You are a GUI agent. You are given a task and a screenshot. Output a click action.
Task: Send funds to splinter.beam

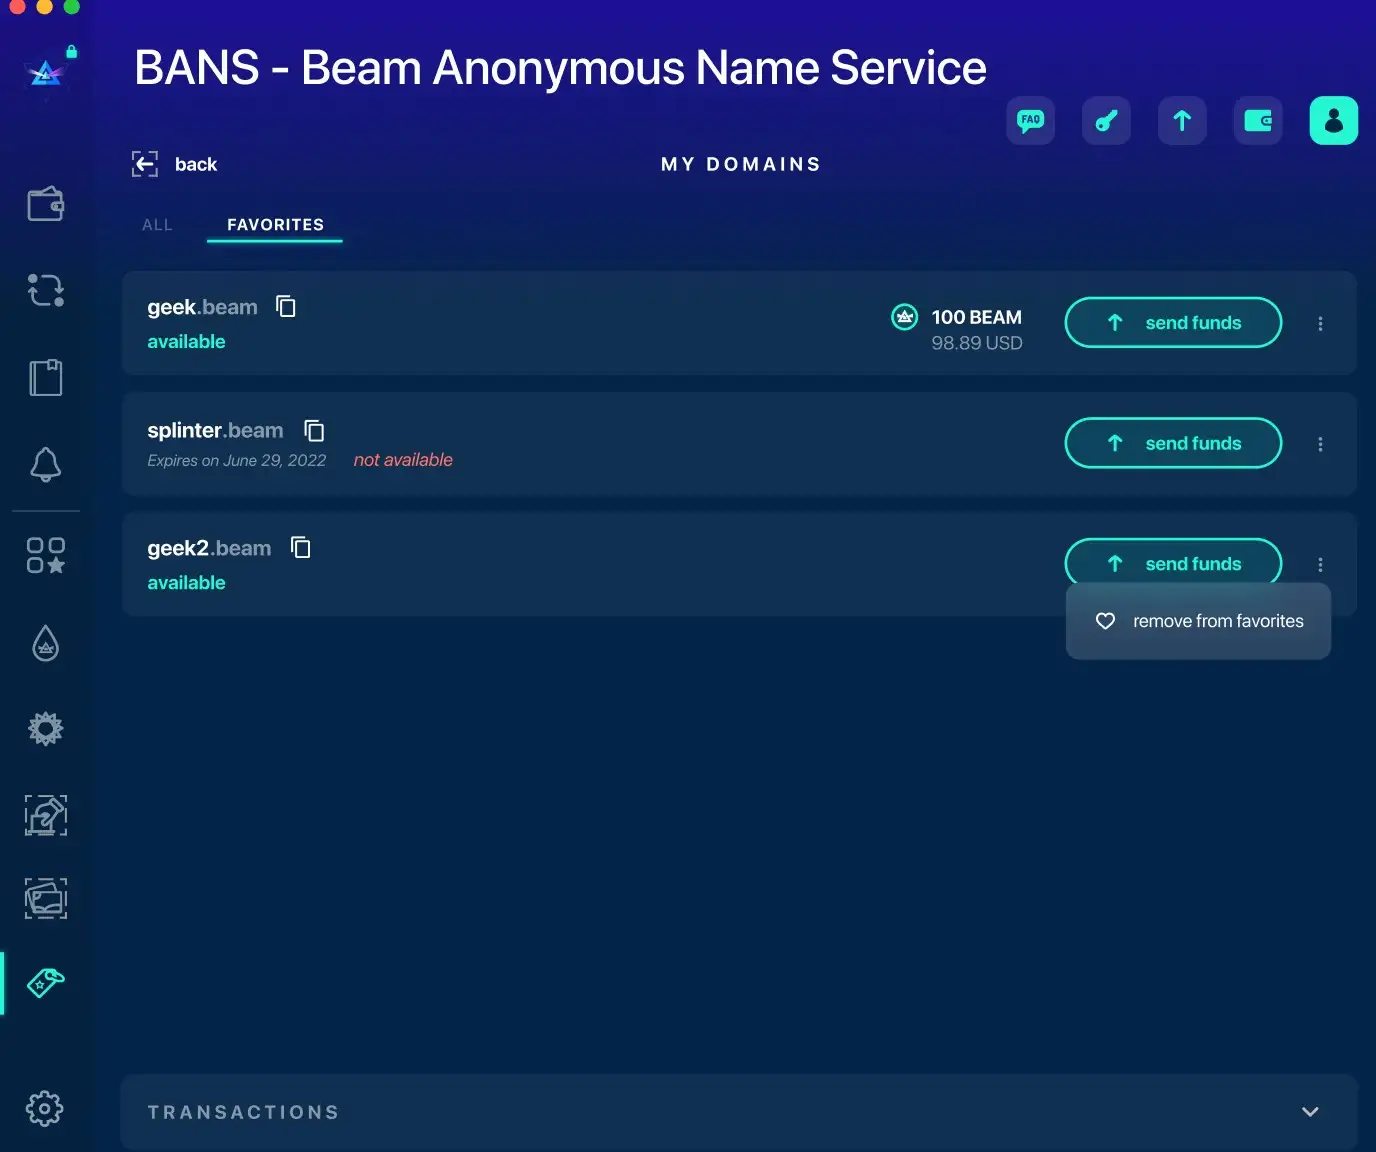(x=1173, y=443)
